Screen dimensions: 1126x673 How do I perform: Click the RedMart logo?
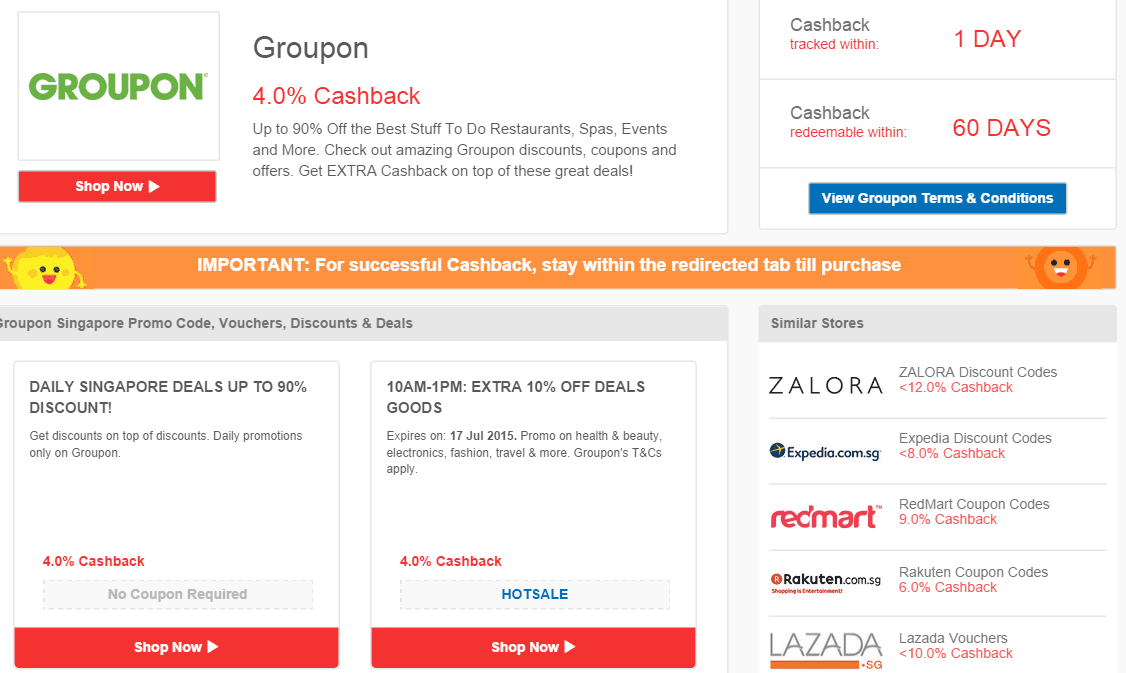(x=825, y=516)
